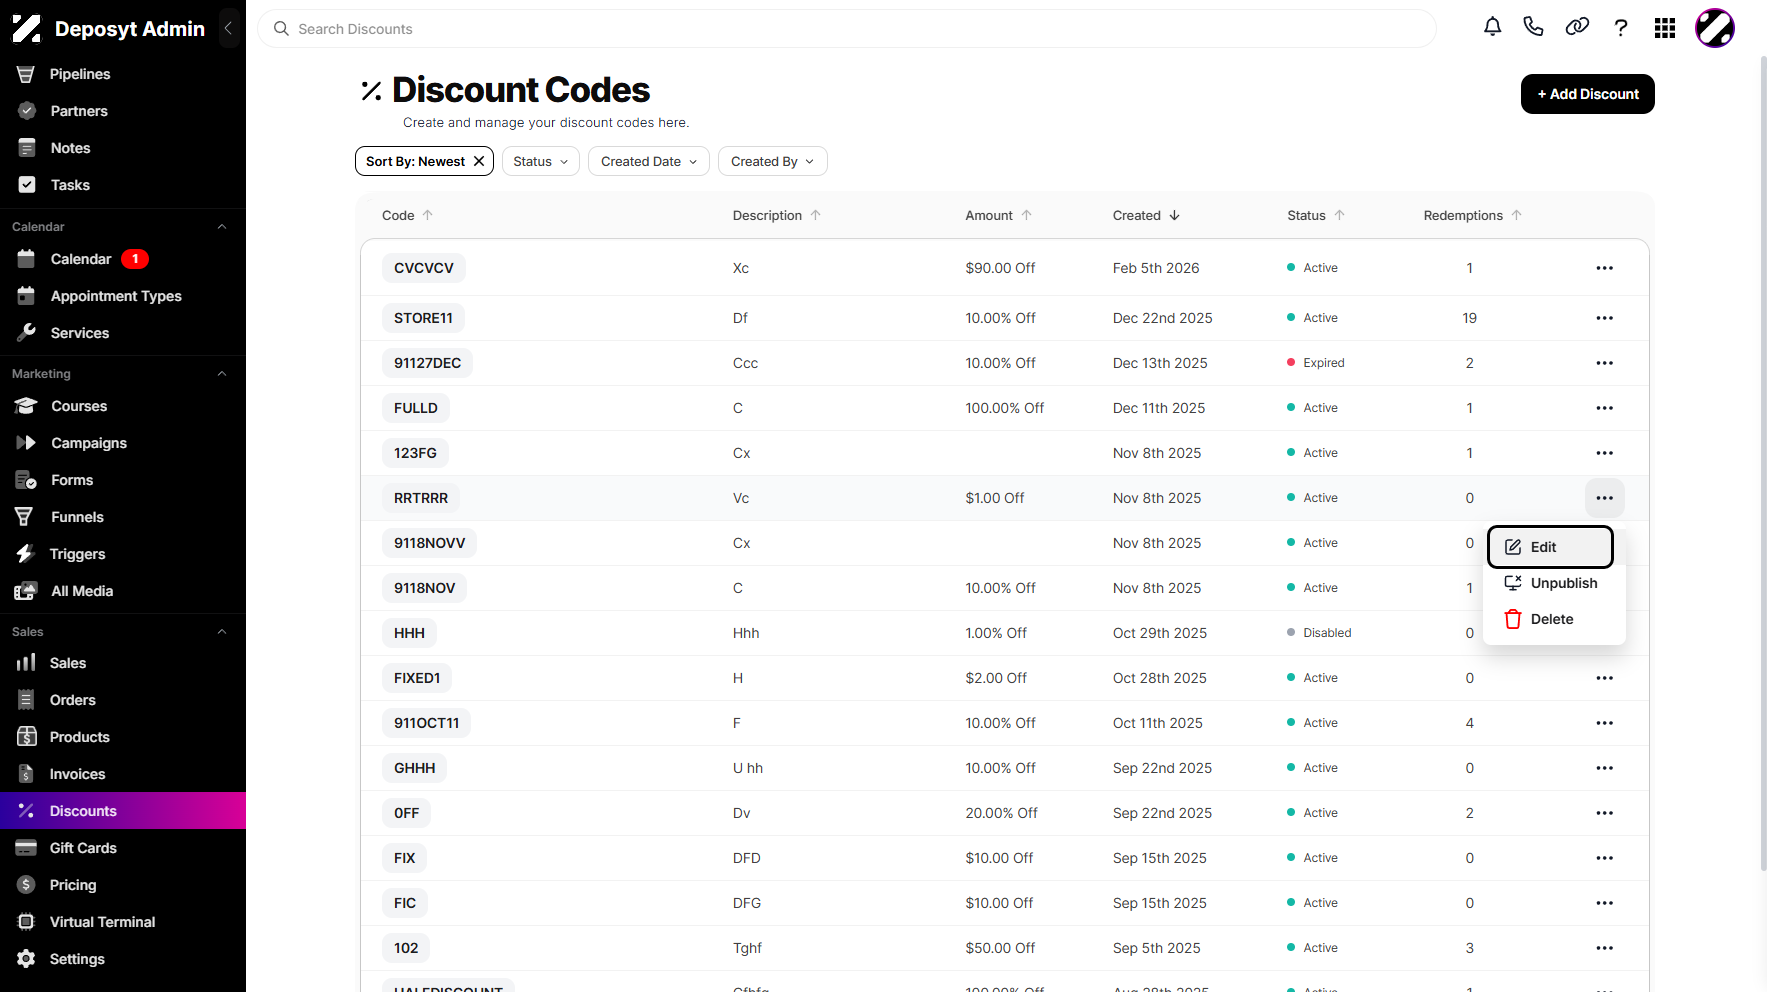Open three-dot menu for 91127DEC row
Image resolution: width=1767 pixels, height=992 pixels.
(x=1605, y=363)
